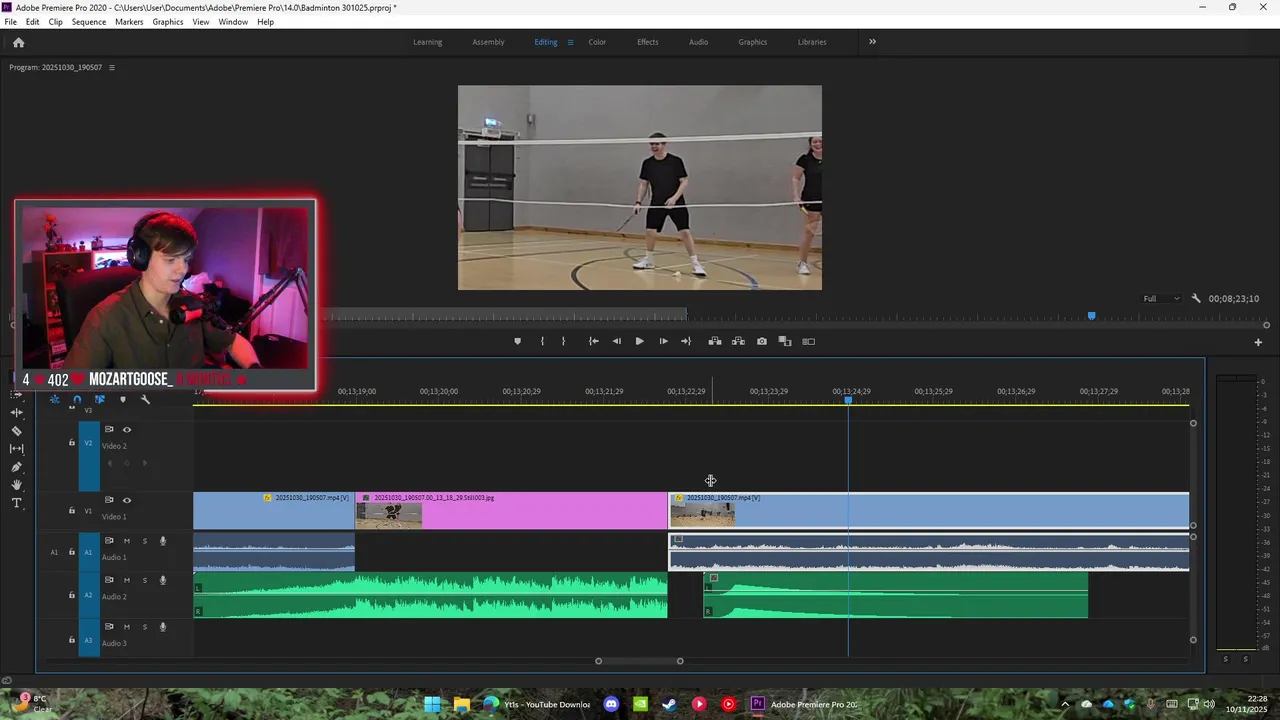Screen dimensions: 1280x720
Task: Select the pink Still003.jpg clip
Action: [511, 510]
